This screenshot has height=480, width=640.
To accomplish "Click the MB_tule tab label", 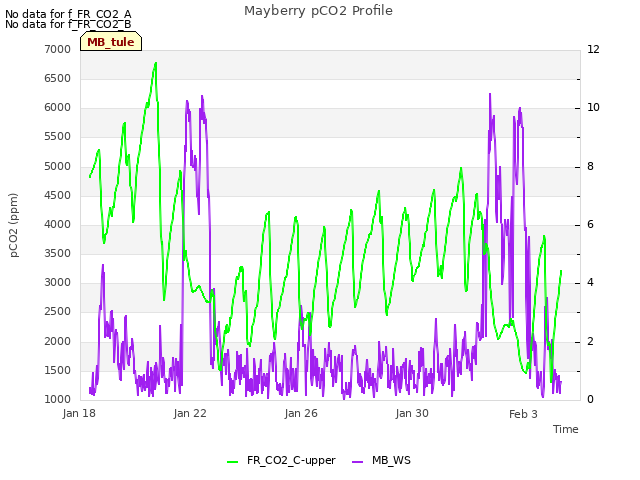I will 111,42.
